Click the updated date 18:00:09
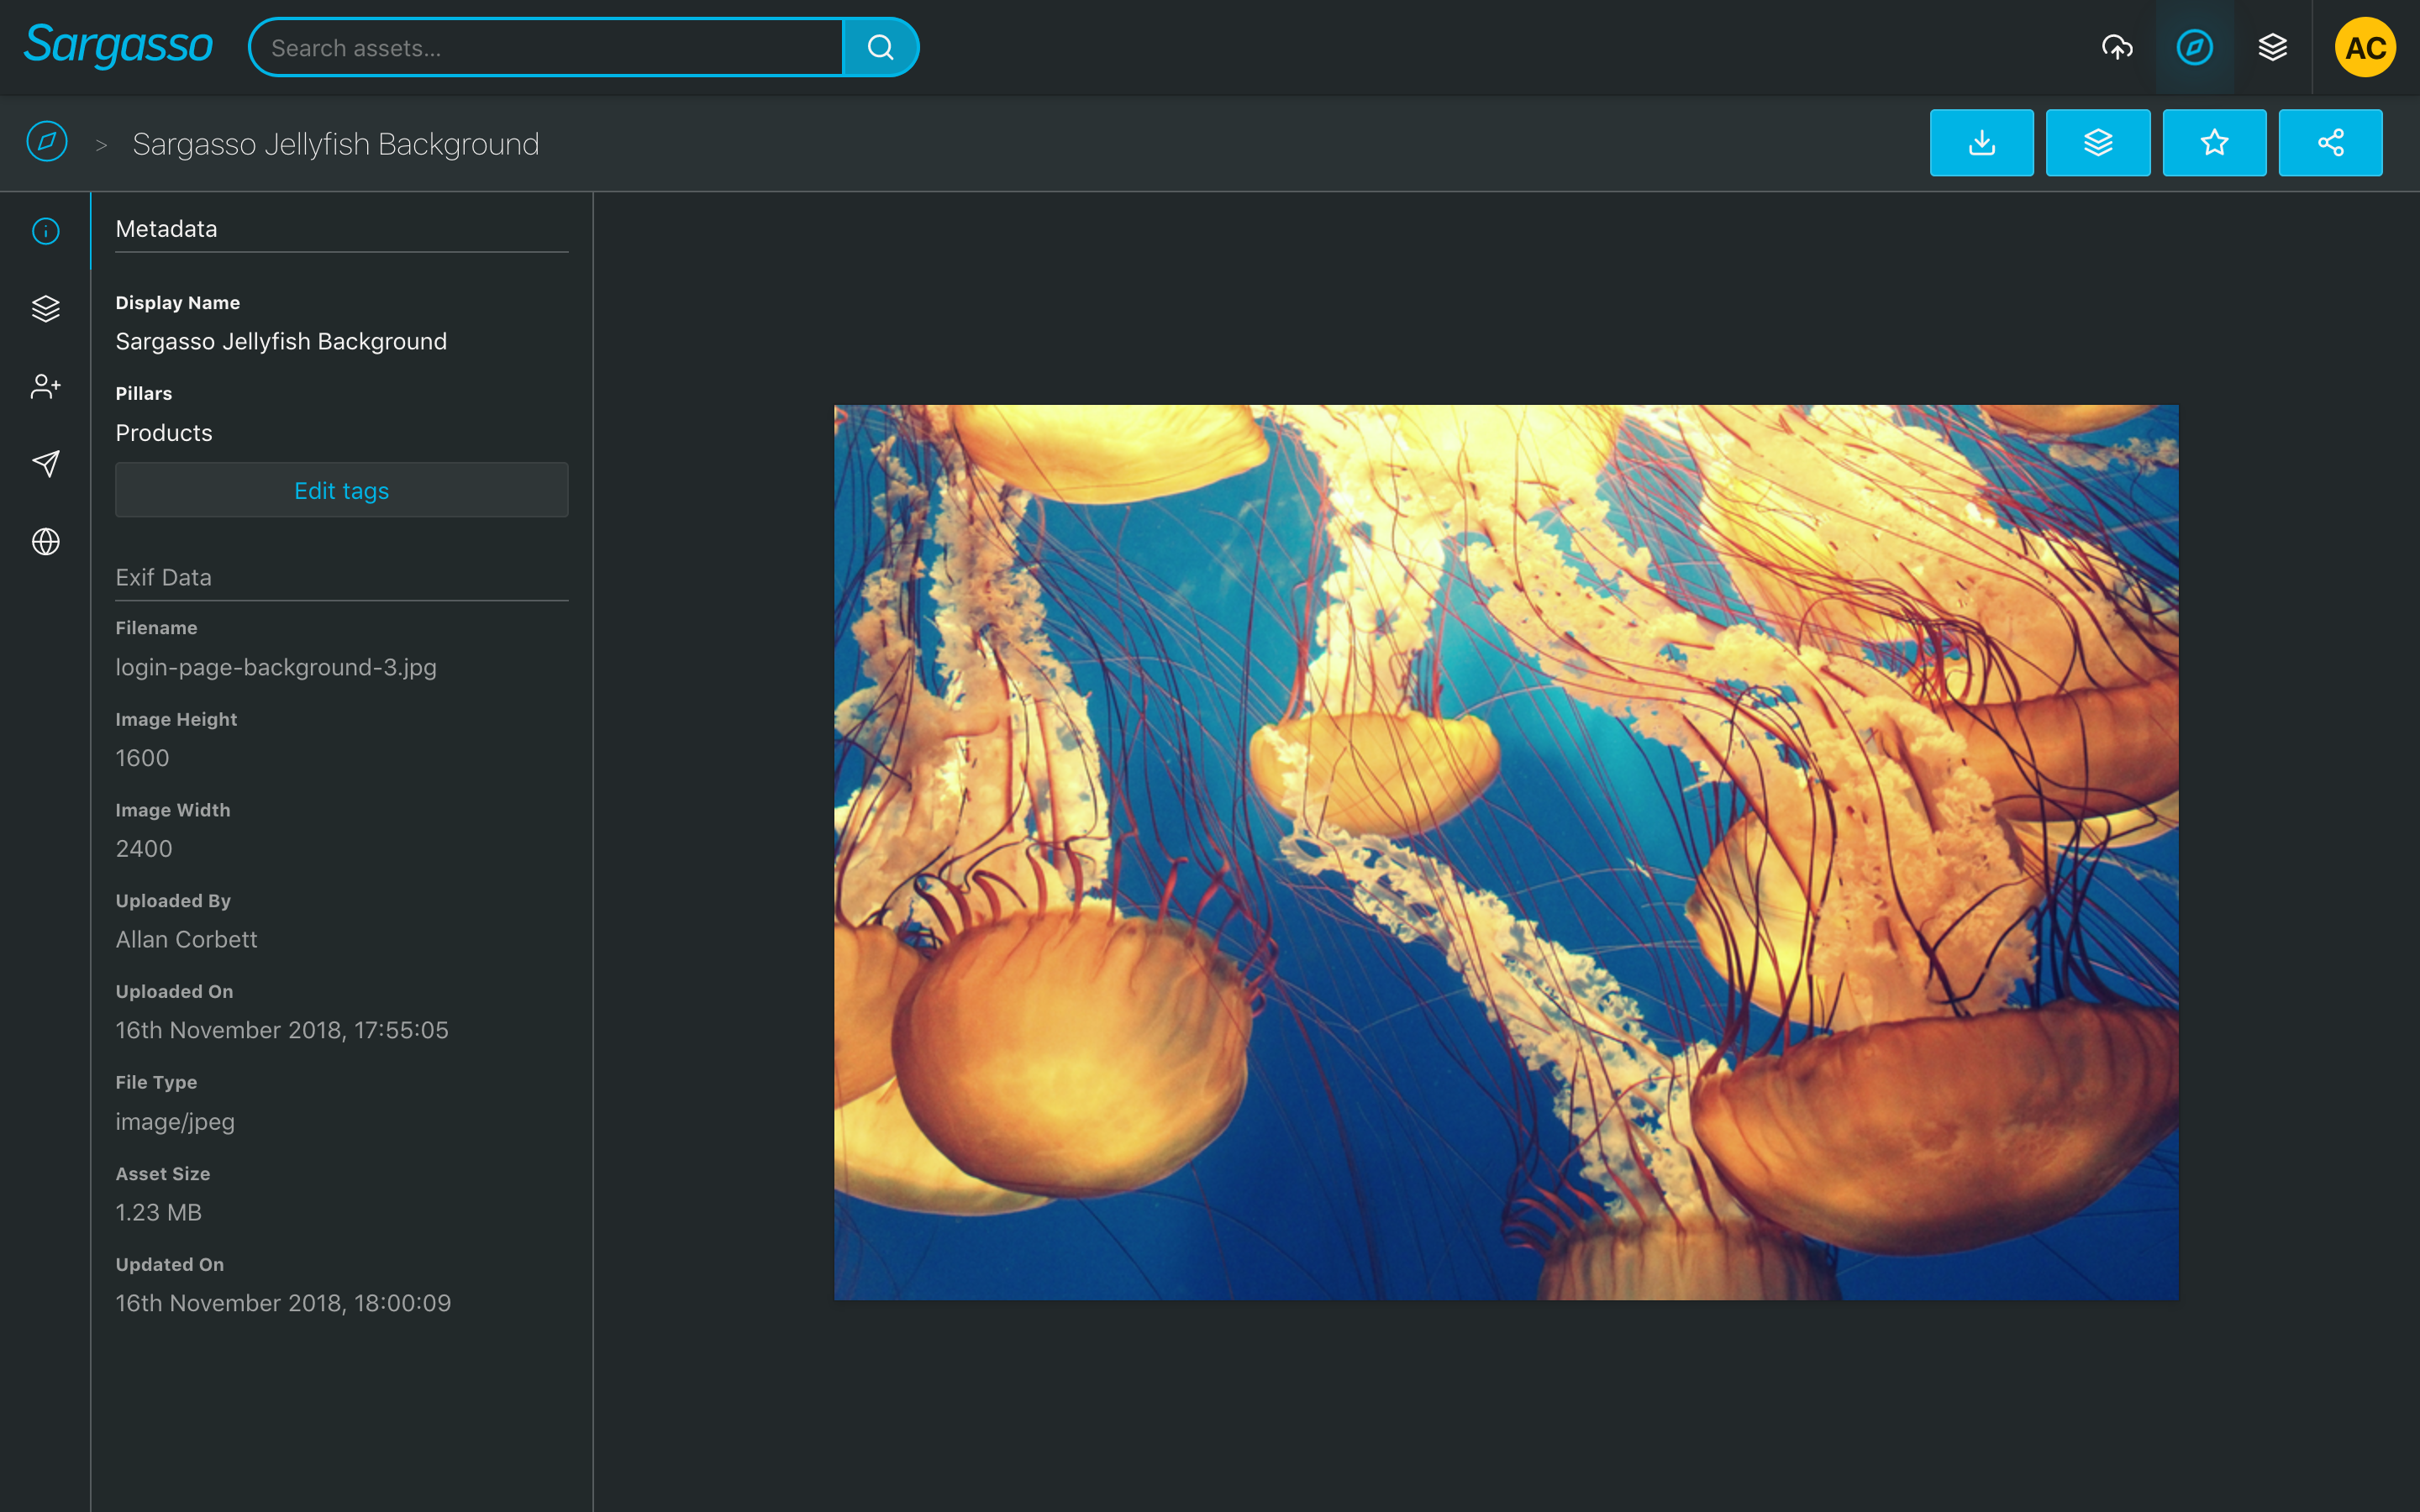This screenshot has width=2420, height=1512. [x=283, y=1303]
